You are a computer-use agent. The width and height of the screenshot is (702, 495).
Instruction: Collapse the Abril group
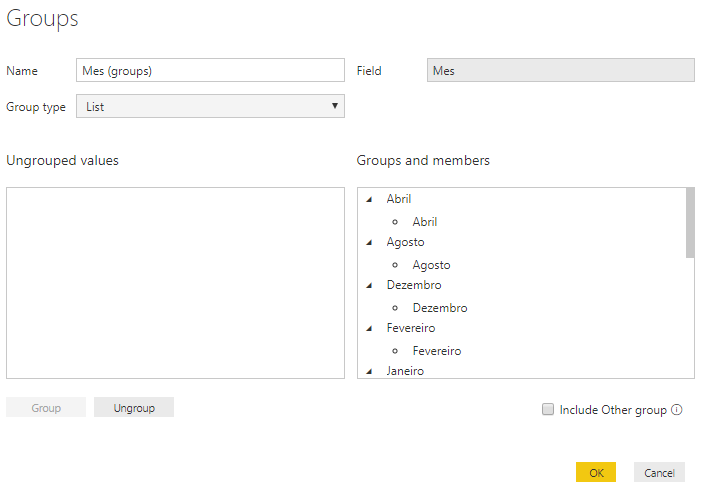[369, 200]
